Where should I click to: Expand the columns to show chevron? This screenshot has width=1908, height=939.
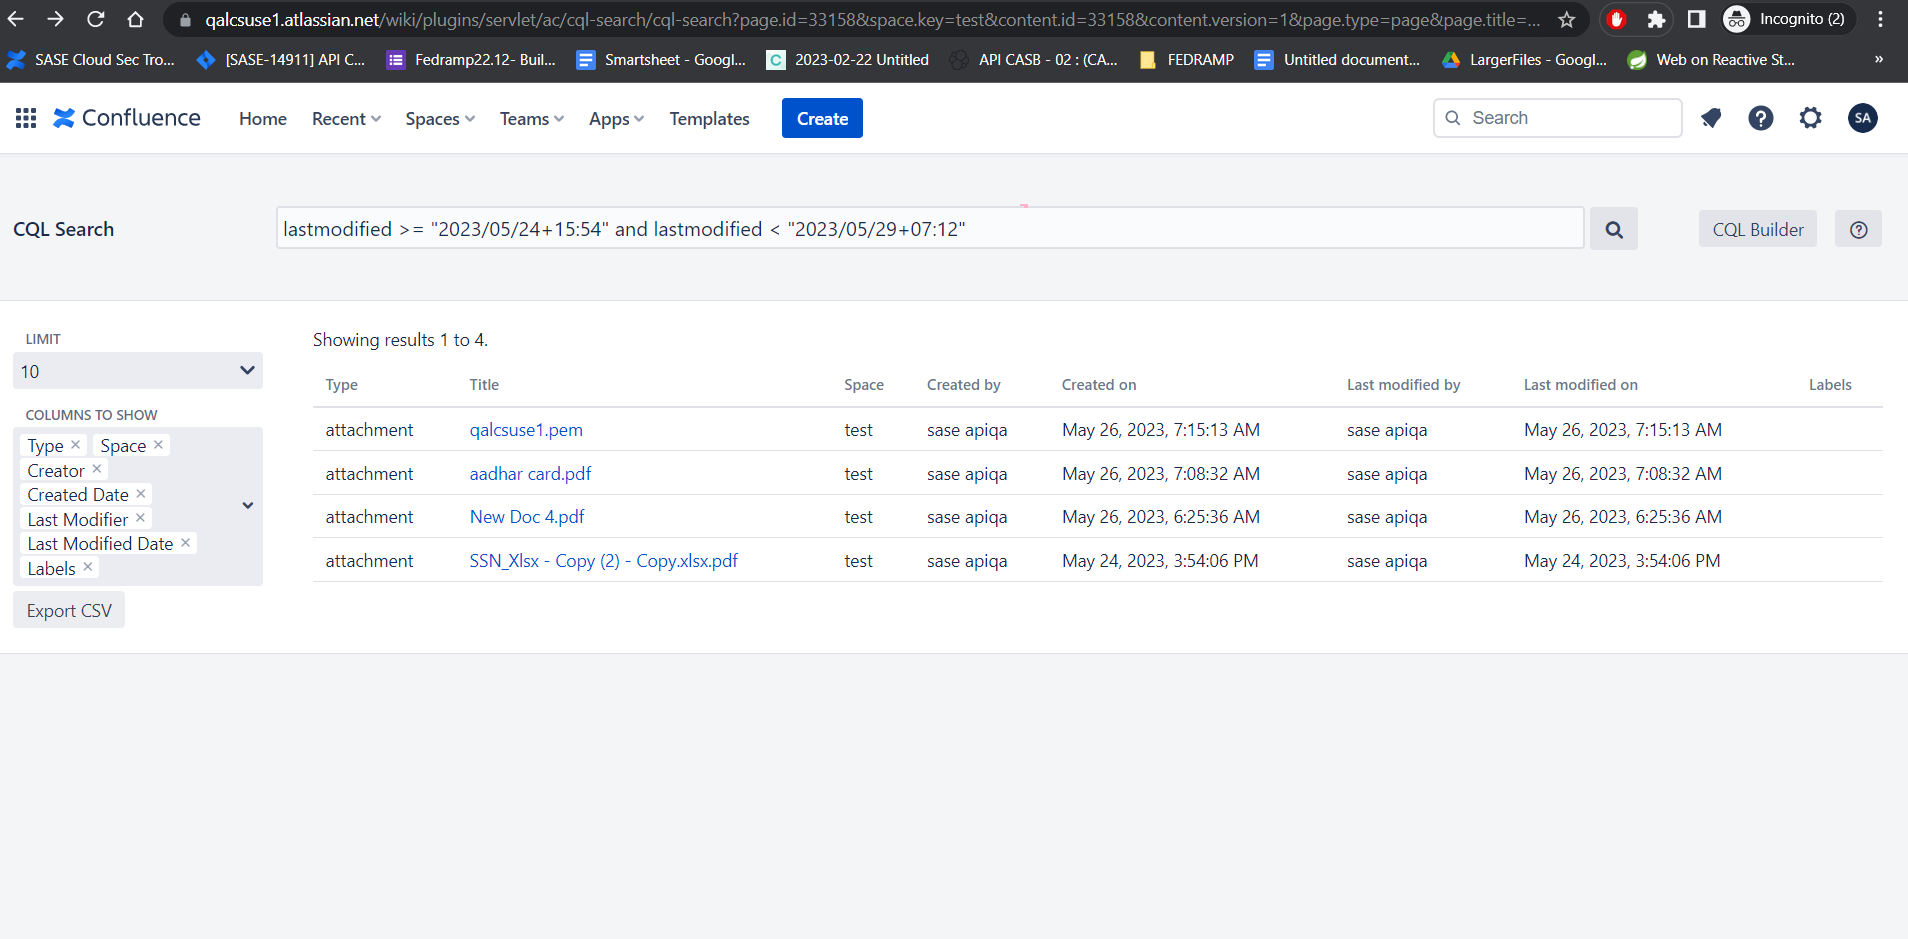[247, 505]
